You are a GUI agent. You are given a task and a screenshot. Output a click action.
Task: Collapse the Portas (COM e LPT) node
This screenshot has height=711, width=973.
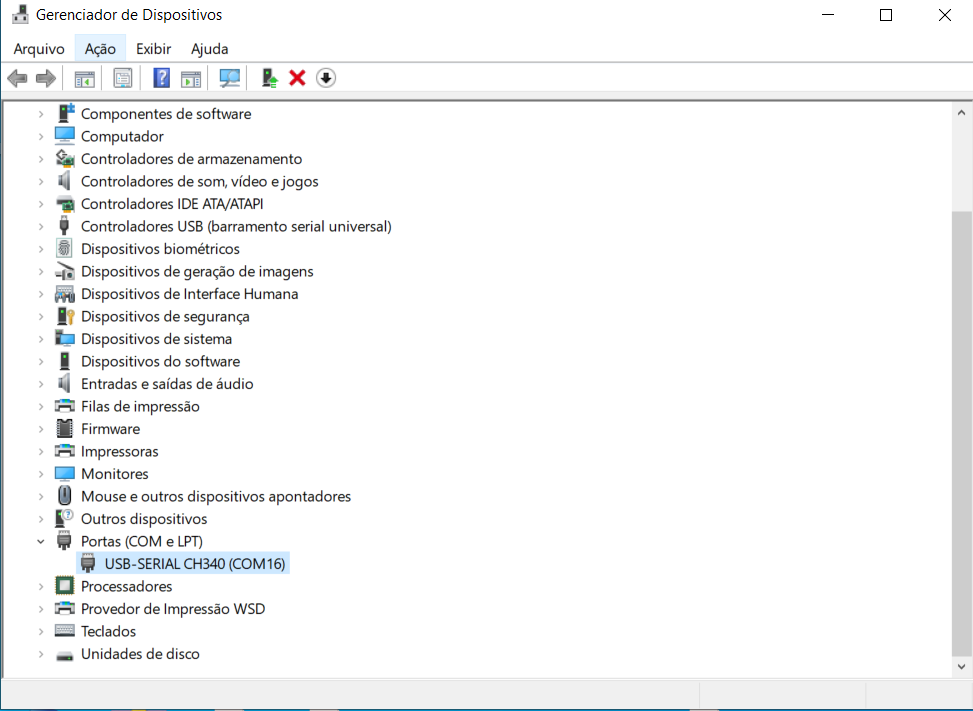(x=41, y=542)
